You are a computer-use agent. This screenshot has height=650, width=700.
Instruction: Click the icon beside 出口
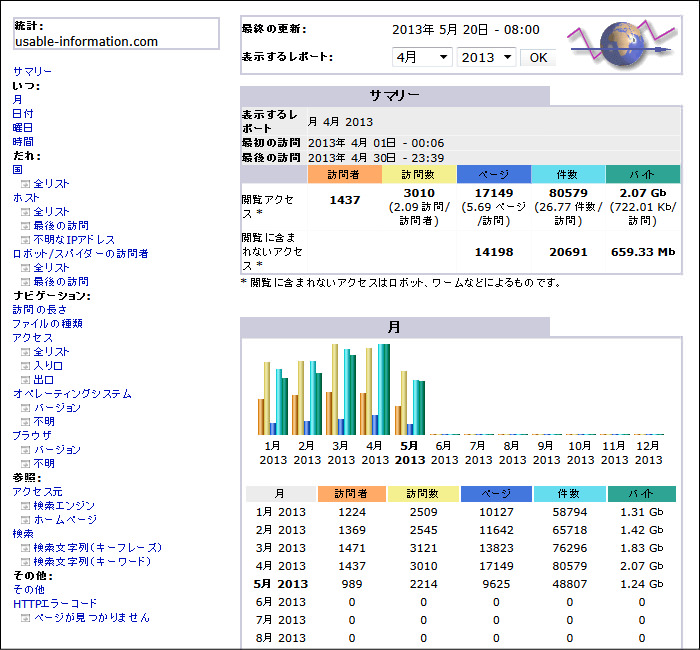(25, 380)
